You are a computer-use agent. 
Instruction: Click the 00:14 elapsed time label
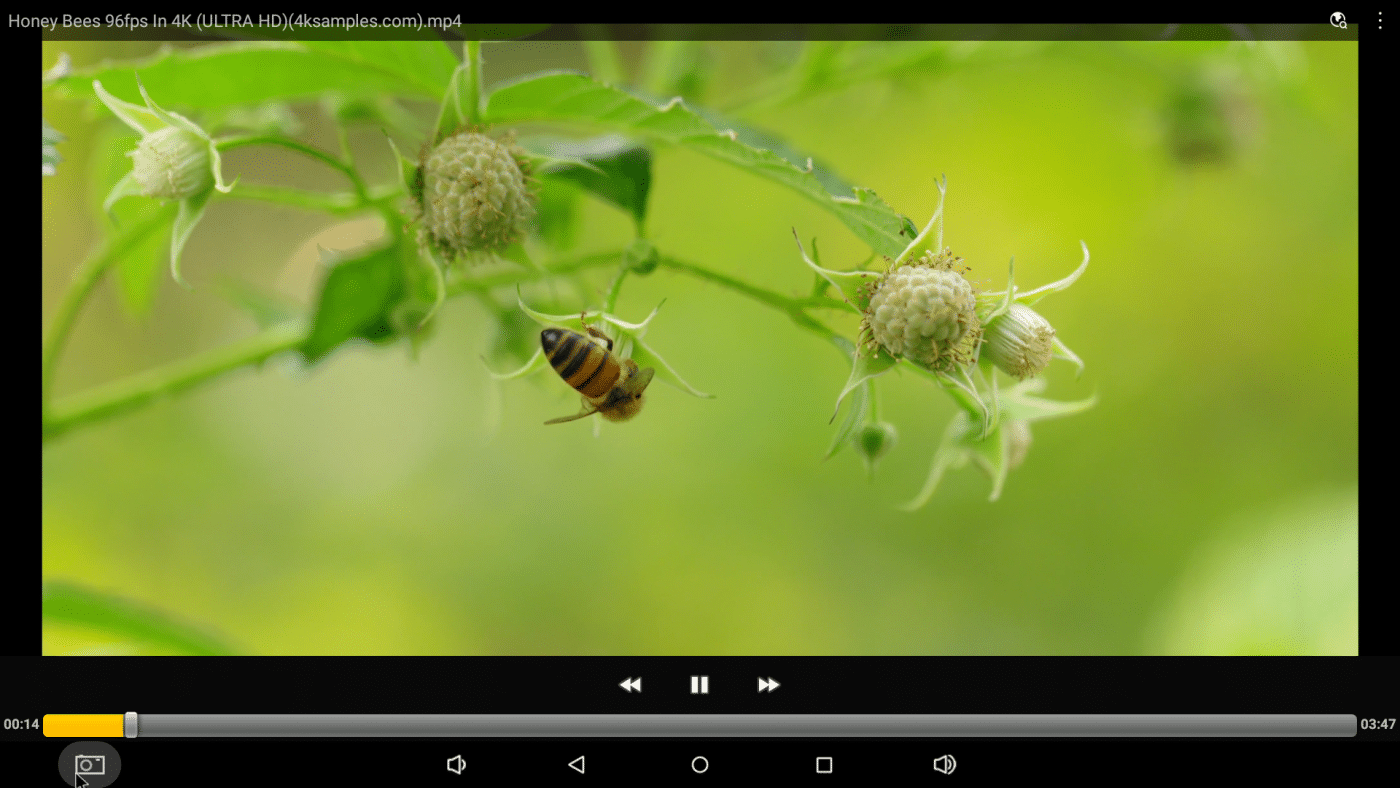21,725
